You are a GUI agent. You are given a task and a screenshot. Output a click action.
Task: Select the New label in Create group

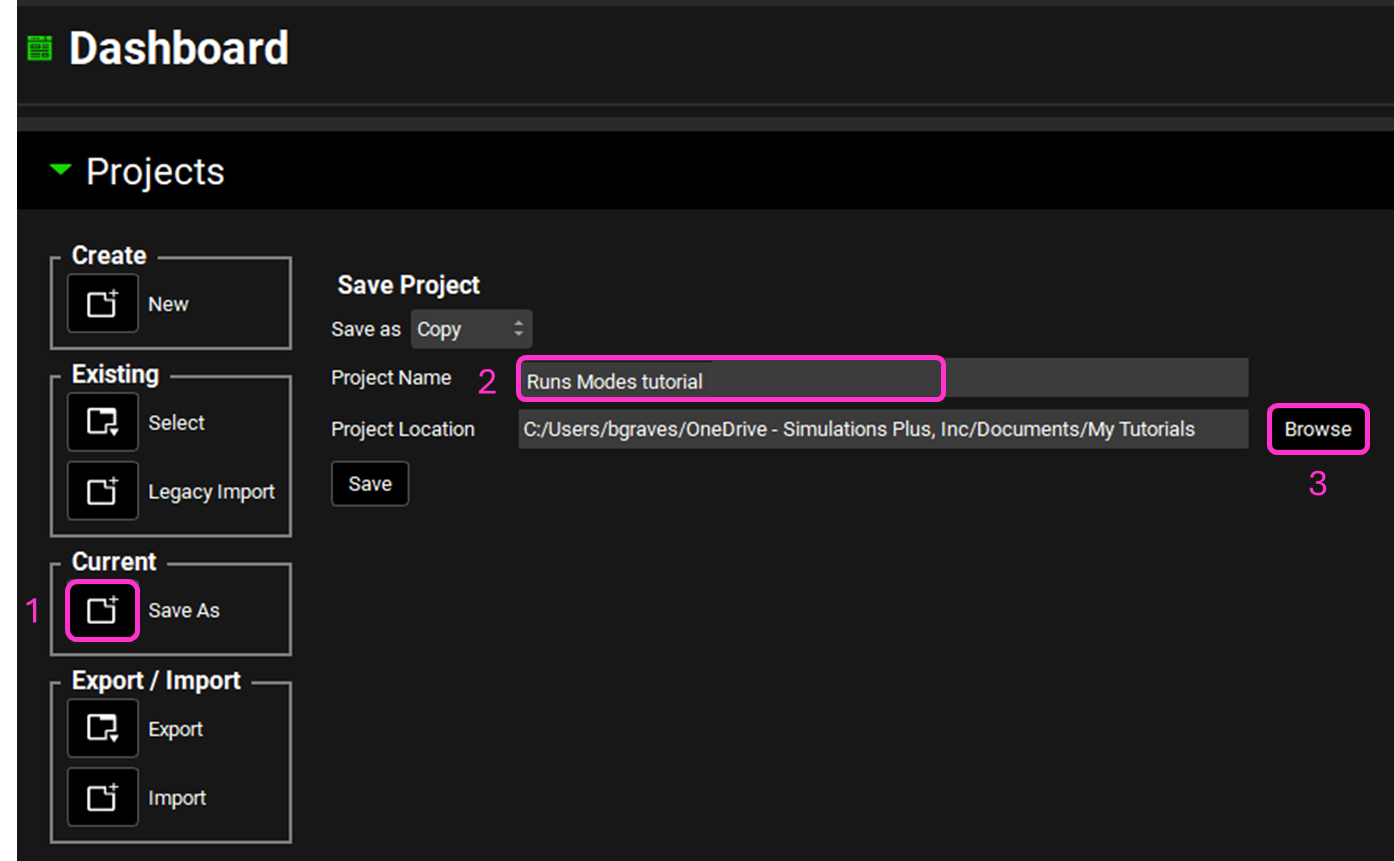[168, 304]
